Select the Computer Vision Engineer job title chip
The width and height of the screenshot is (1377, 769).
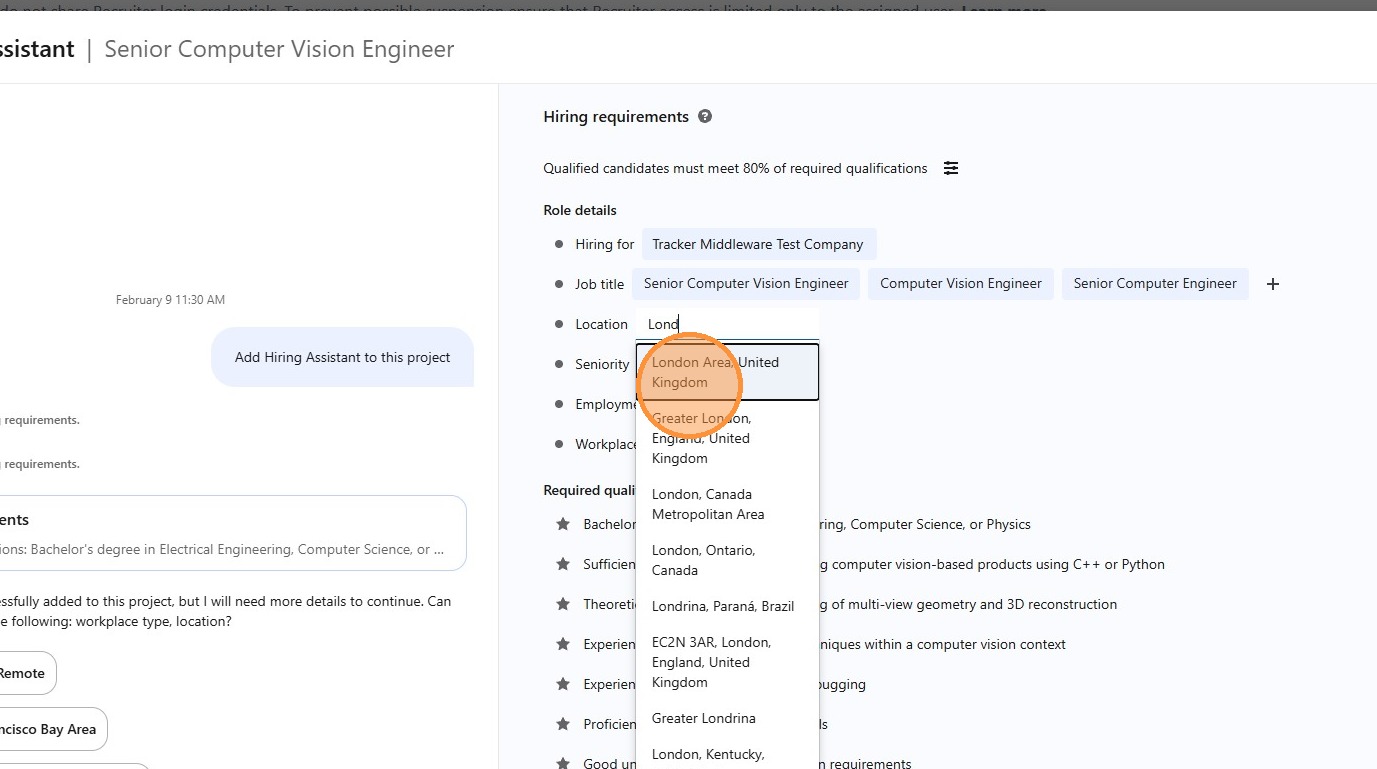tap(961, 284)
